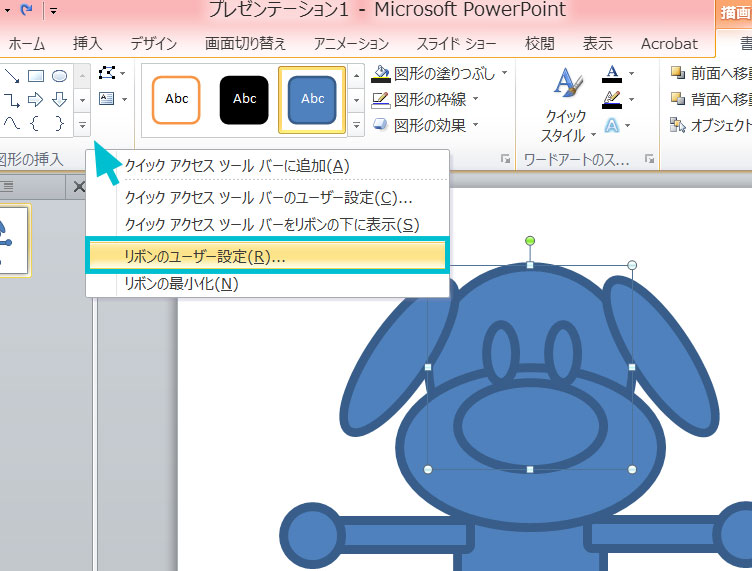Viewport: 752px width, 571px height.
Task: Choose リボンの最小化(N) menu item
Action: (268, 284)
